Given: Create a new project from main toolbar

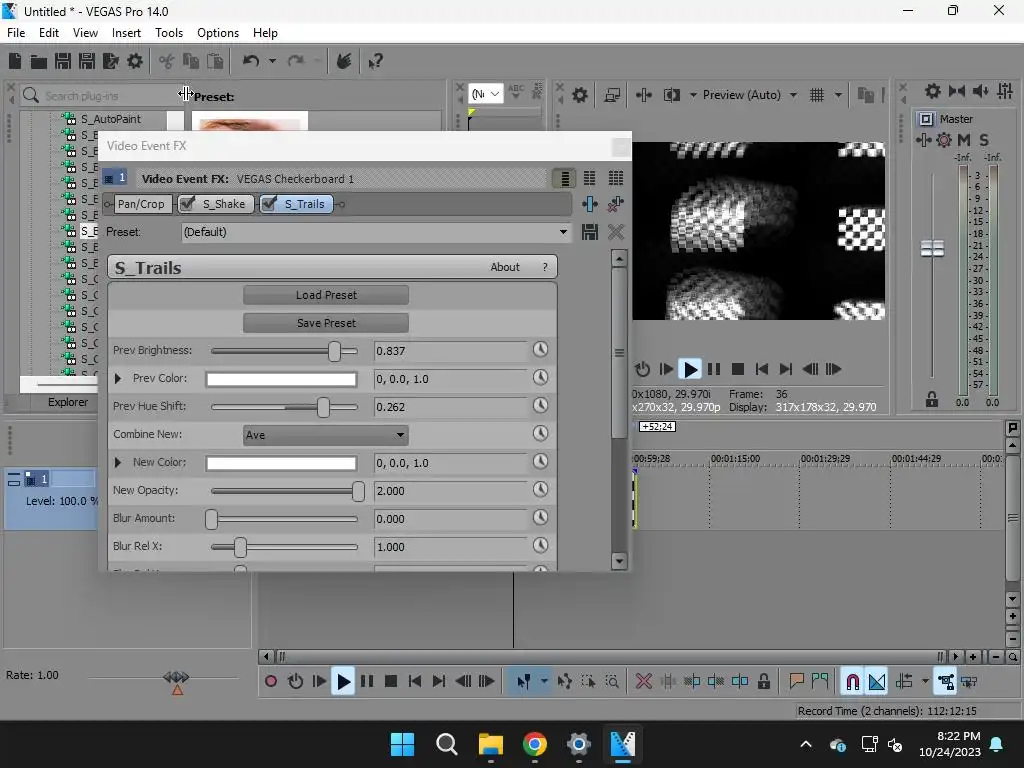Looking at the screenshot, I should [15, 61].
